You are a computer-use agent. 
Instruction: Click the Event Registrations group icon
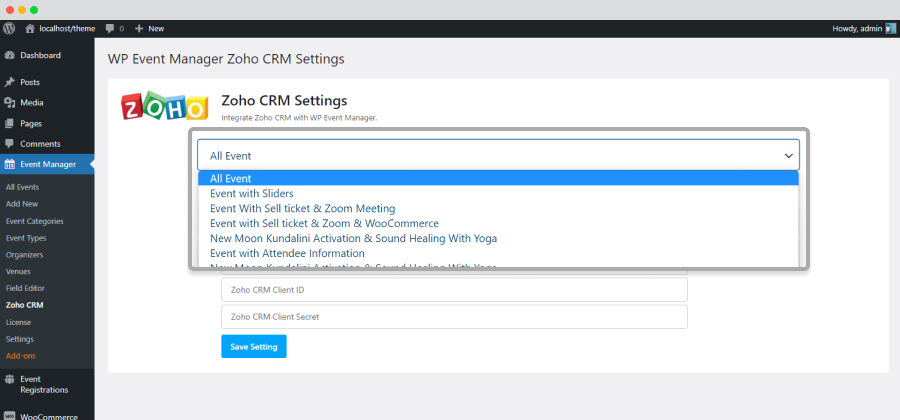pos(9,379)
